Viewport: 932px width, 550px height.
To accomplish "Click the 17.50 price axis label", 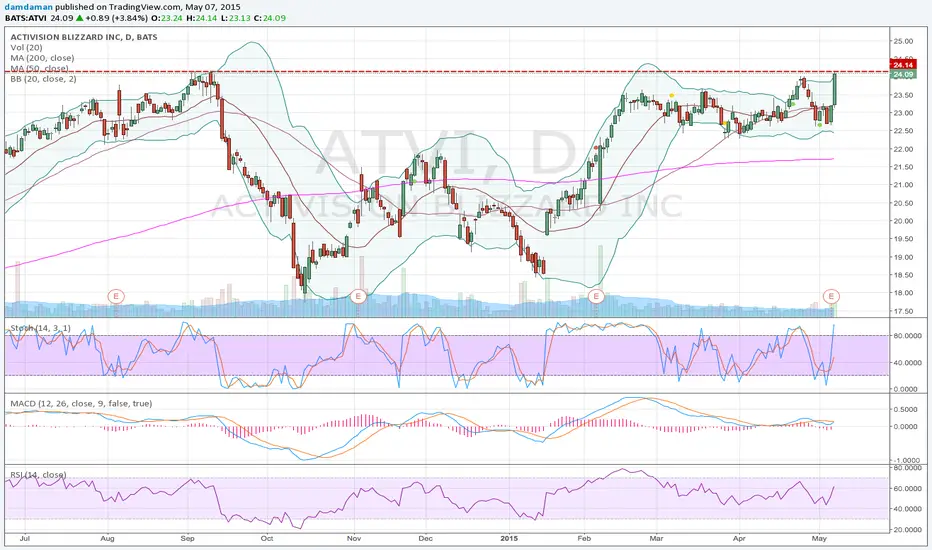I will coord(903,311).
